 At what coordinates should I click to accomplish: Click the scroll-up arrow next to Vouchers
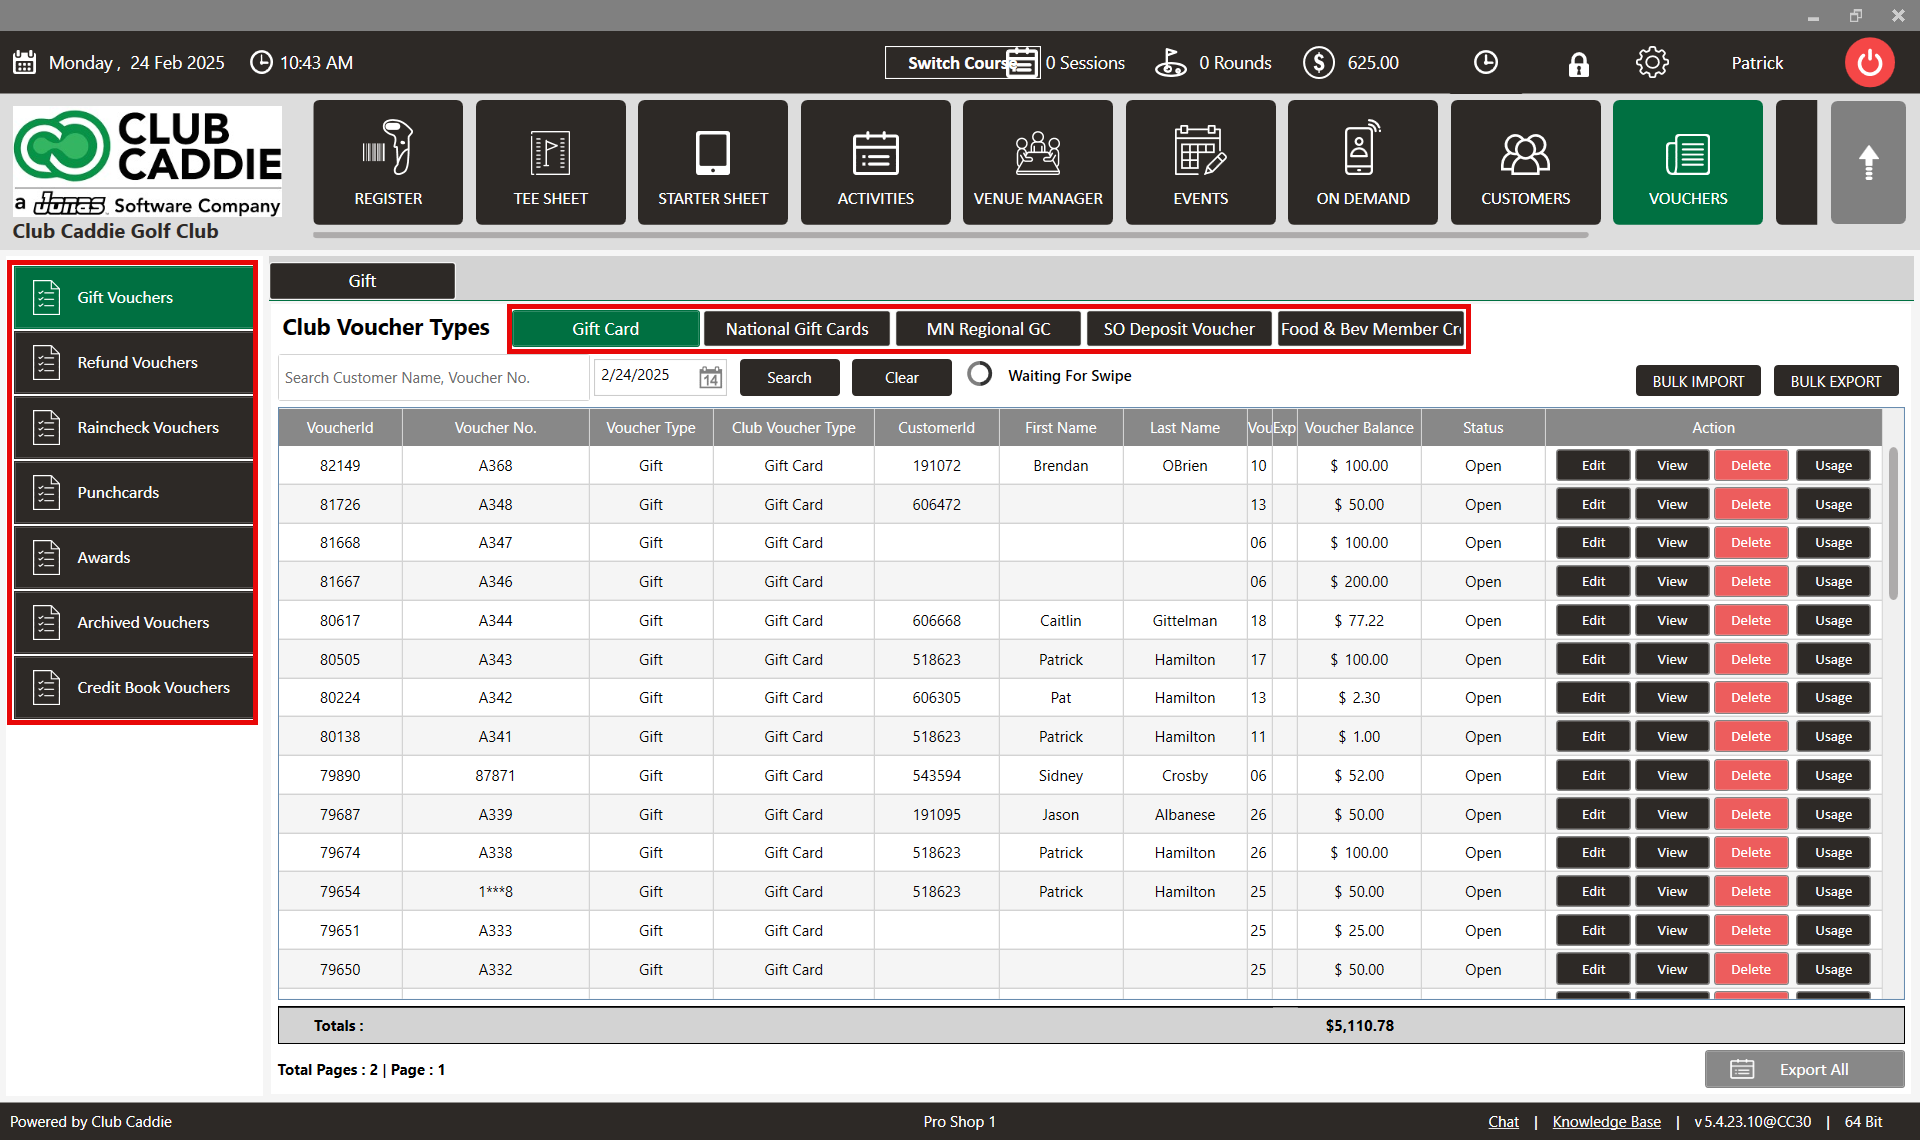point(1867,162)
